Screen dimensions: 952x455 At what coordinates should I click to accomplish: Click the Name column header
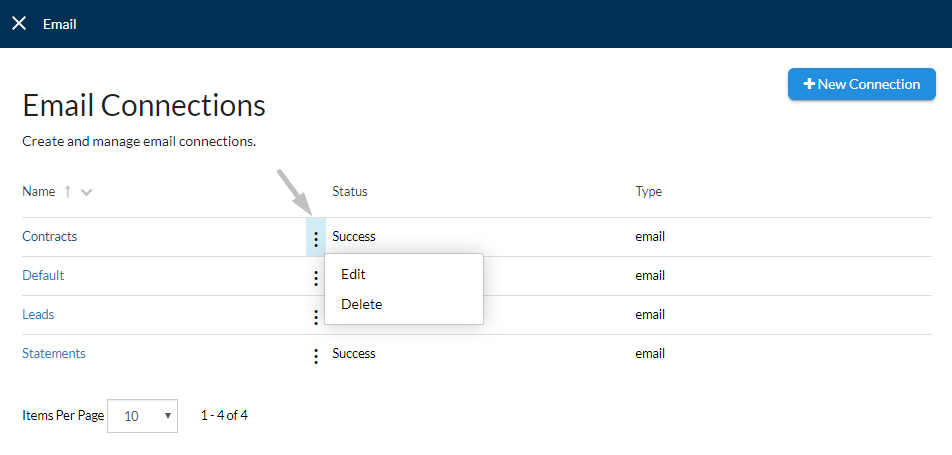pos(38,191)
